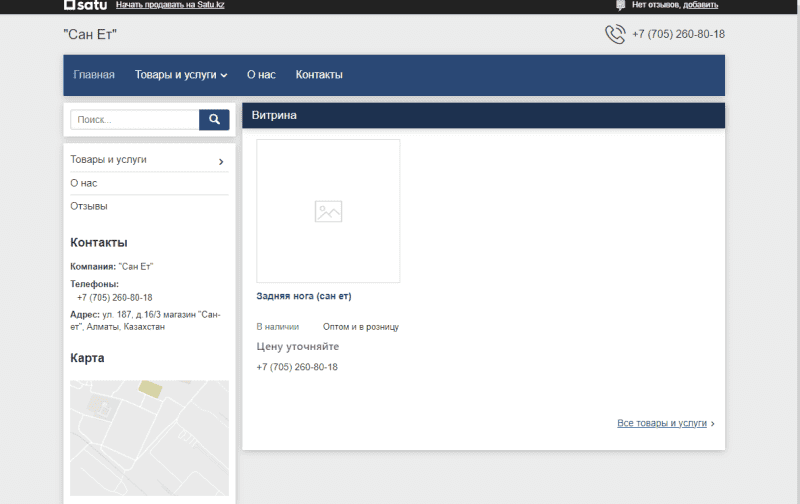Image resolution: width=800 pixels, height=504 pixels.
Task: Click the product image placeholder icon
Action: (328, 211)
